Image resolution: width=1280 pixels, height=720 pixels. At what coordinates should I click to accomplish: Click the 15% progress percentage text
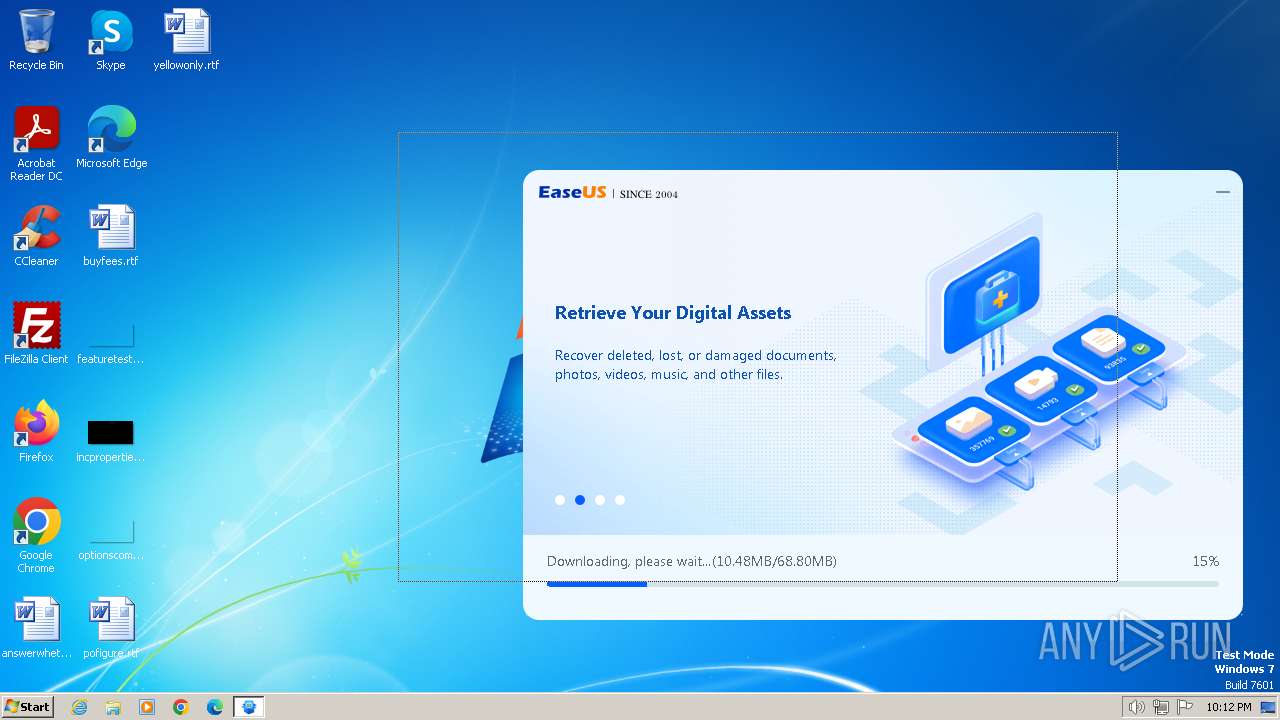pos(1205,561)
